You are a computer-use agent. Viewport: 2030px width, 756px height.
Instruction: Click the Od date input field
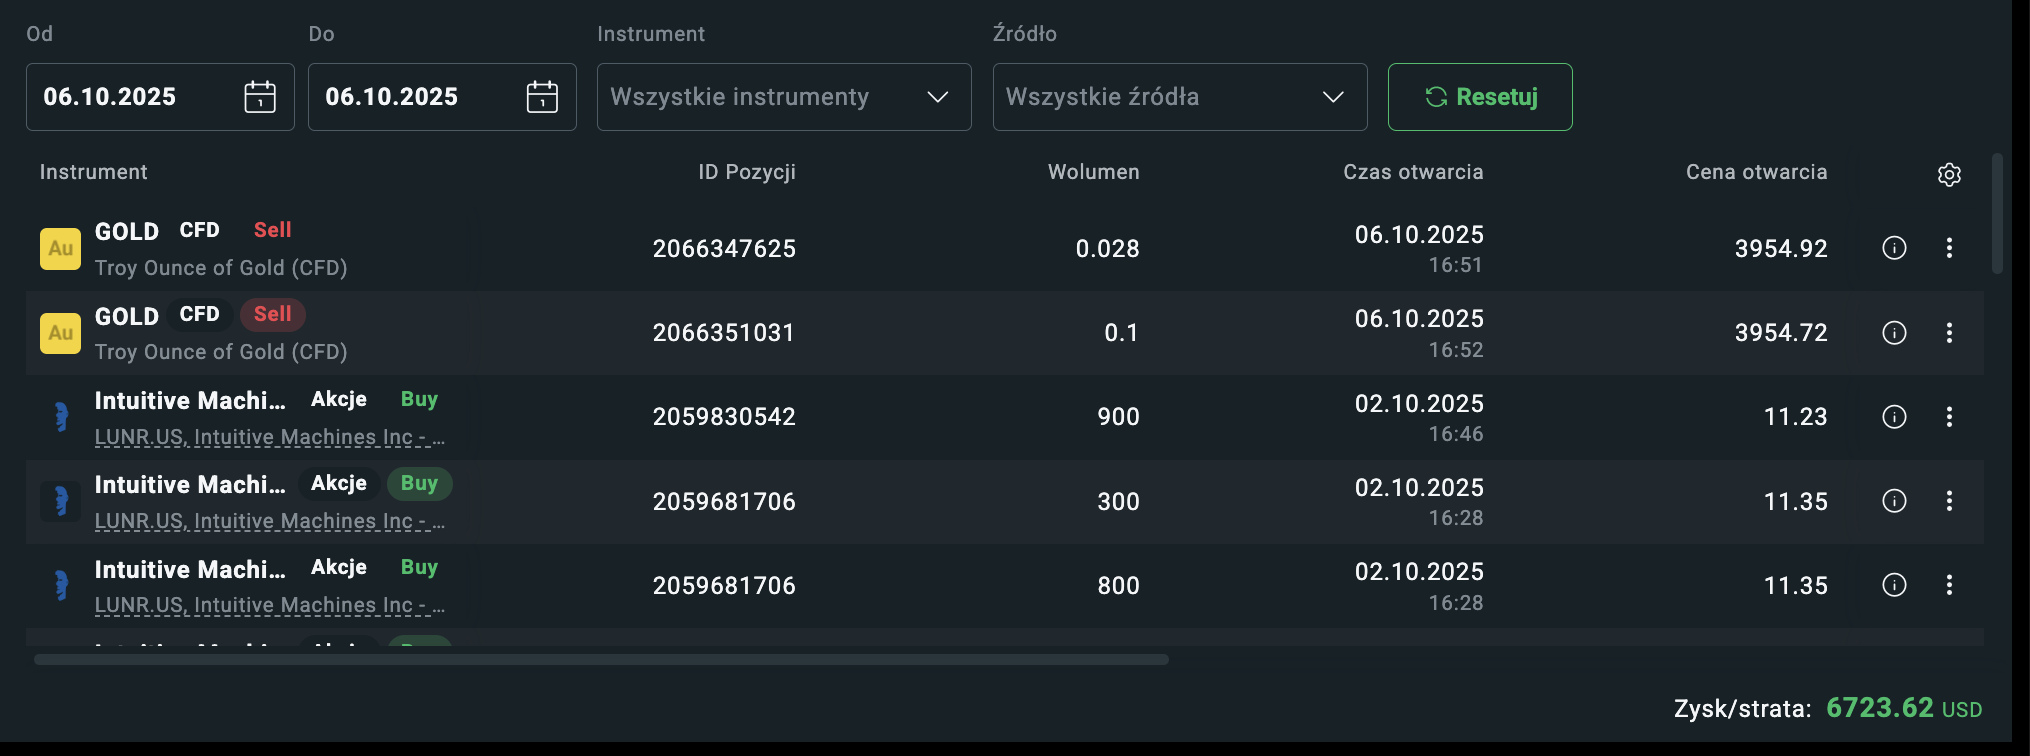click(x=130, y=97)
